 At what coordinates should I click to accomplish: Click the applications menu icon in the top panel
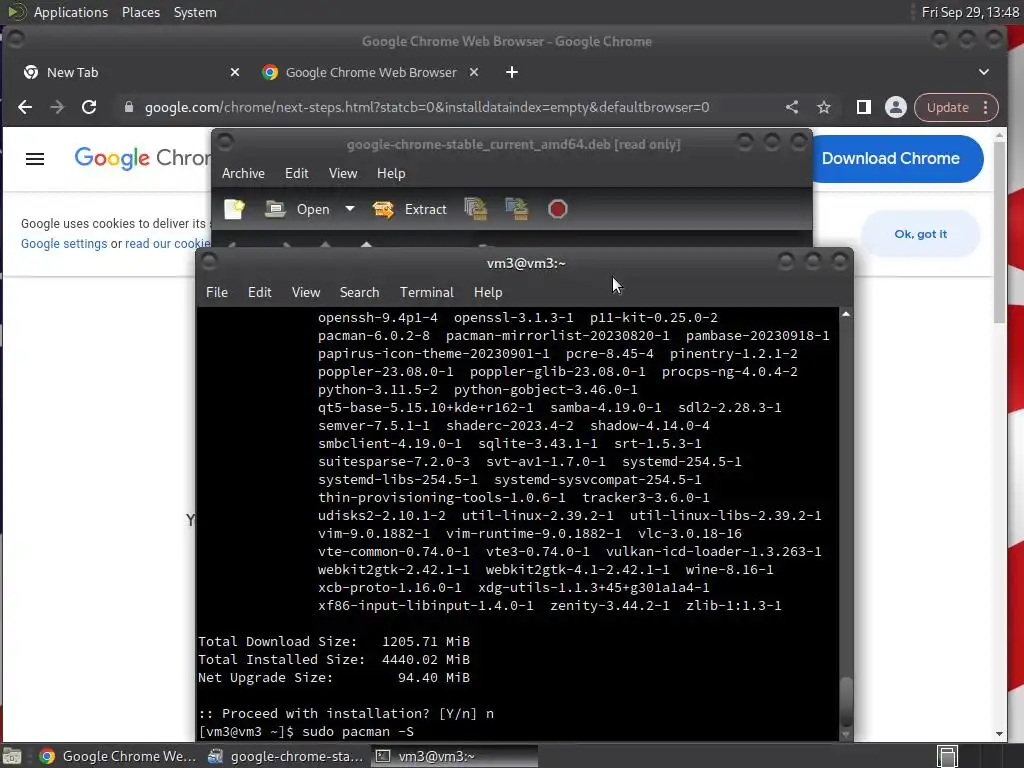[16, 12]
